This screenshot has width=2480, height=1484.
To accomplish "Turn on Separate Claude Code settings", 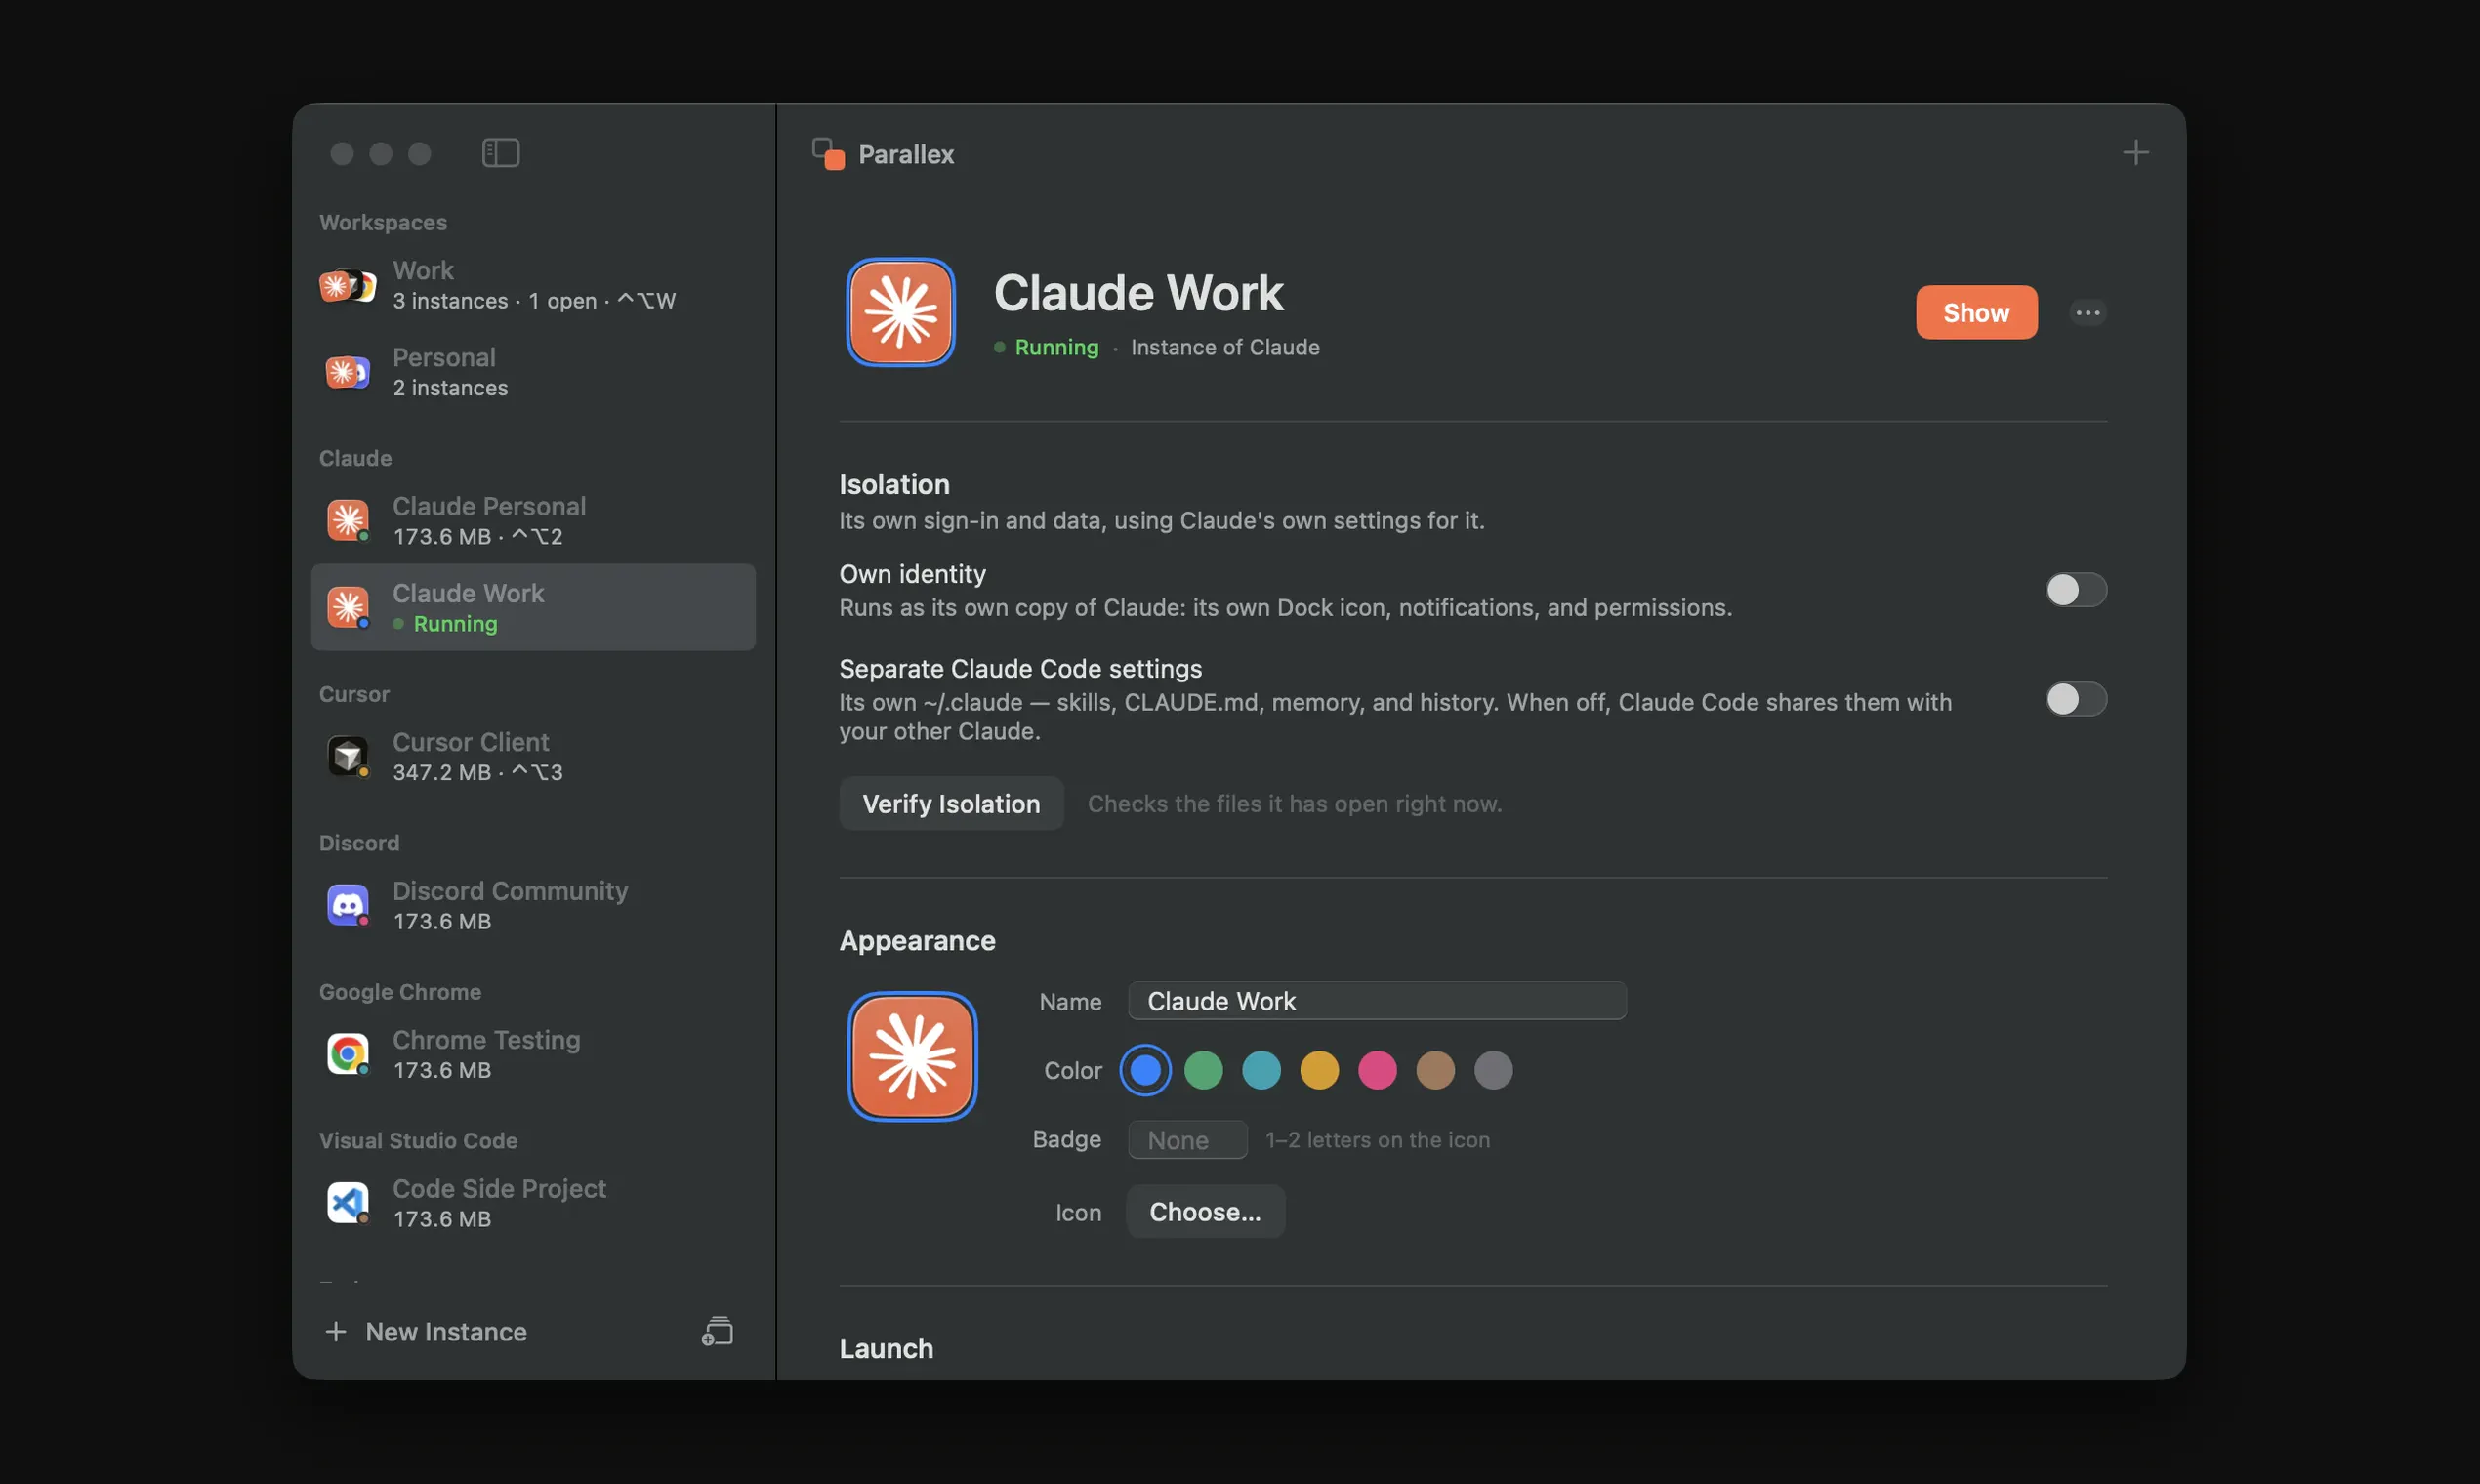I will click(2076, 699).
